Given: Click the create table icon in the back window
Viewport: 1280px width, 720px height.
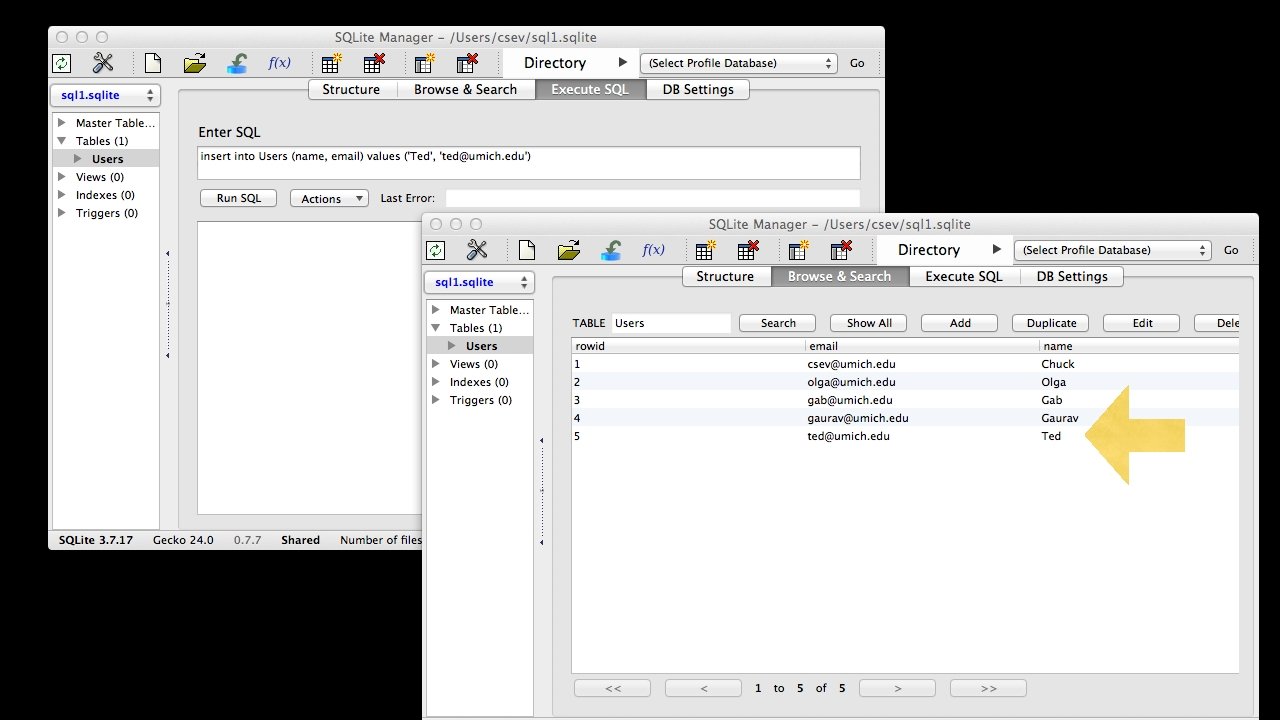Looking at the screenshot, I should [332, 63].
